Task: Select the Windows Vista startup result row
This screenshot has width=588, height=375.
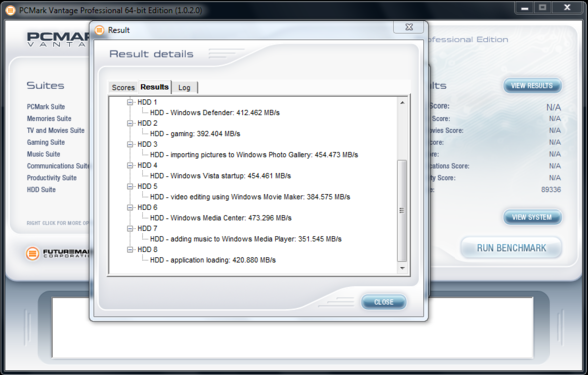Action: [x=220, y=176]
